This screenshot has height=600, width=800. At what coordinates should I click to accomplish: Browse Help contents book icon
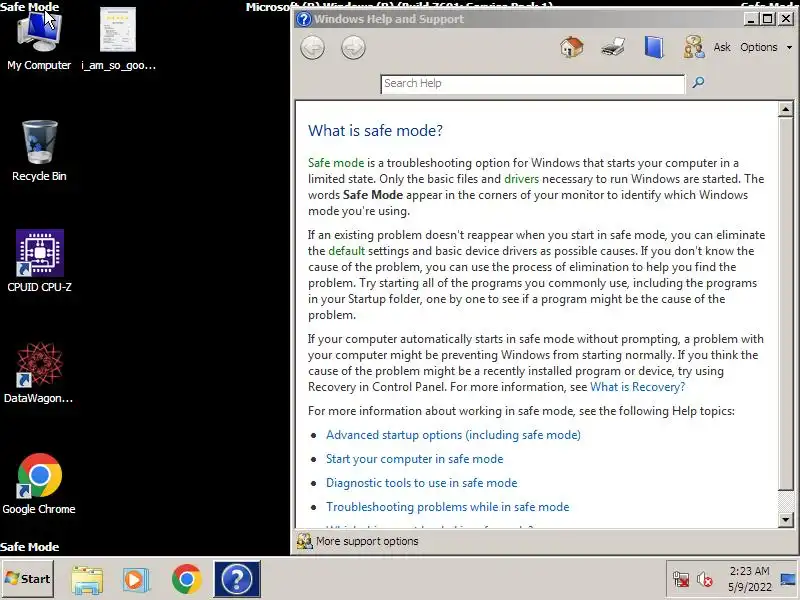(x=654, y=47)
